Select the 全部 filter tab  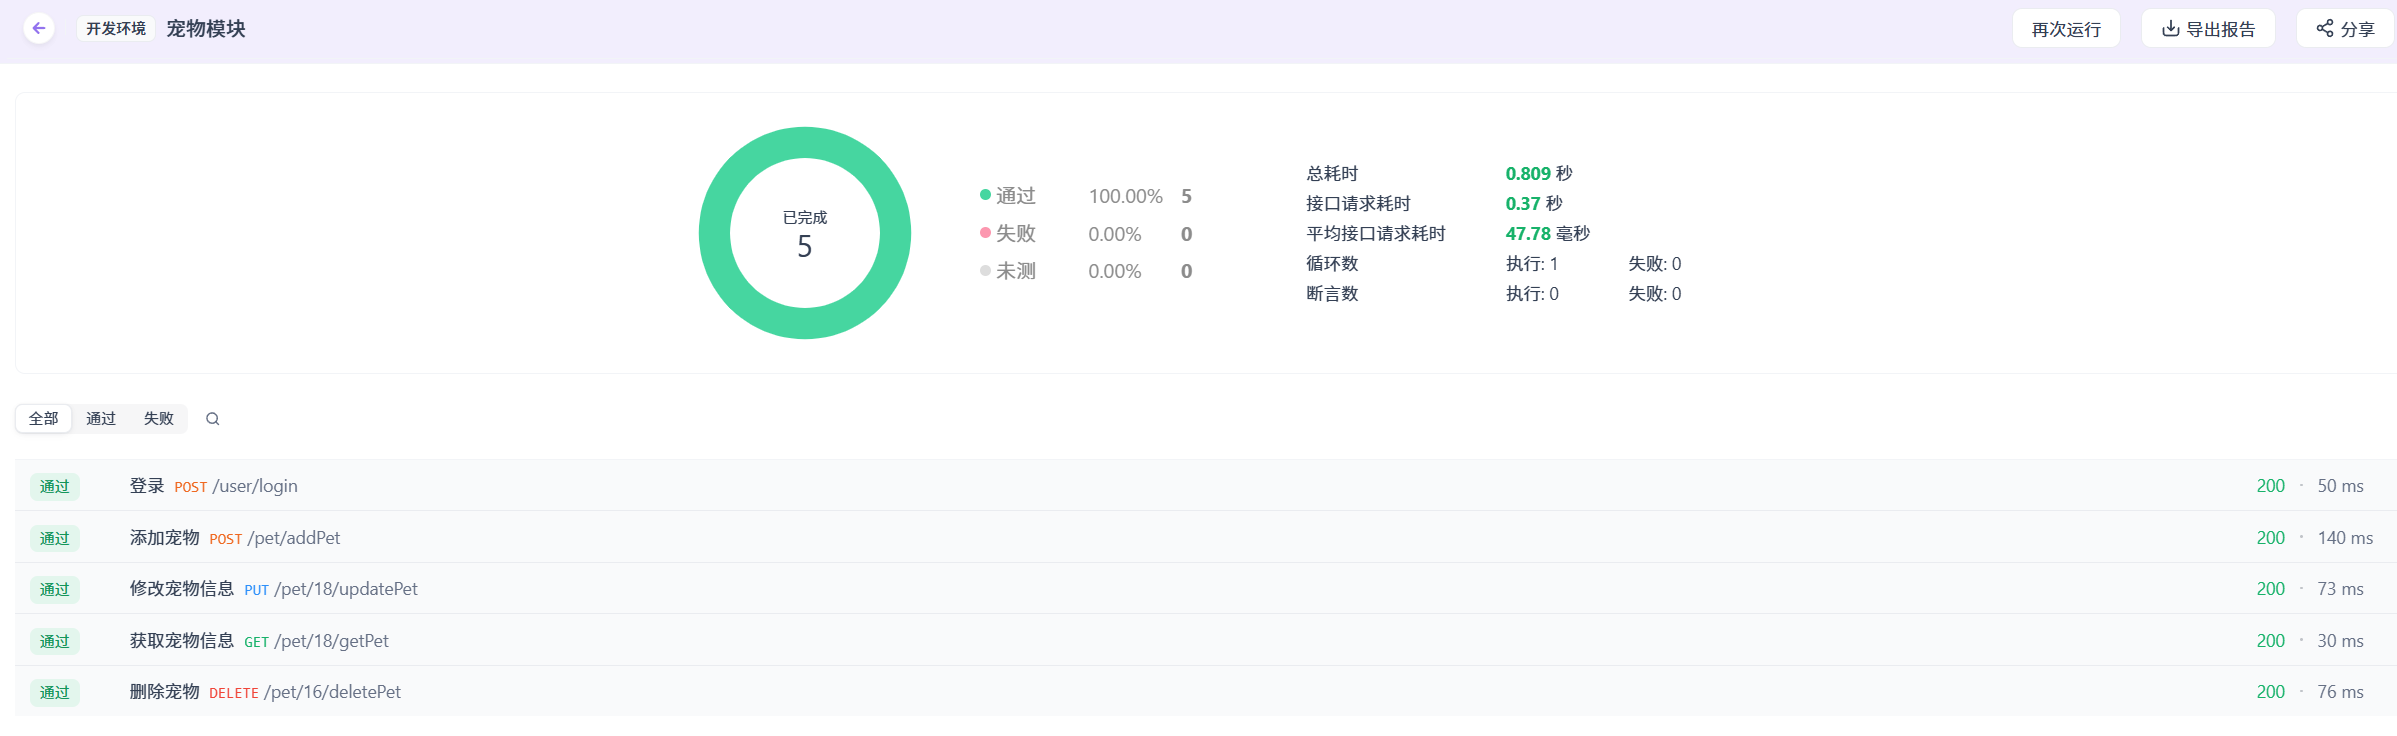click(x=44, y=419)
